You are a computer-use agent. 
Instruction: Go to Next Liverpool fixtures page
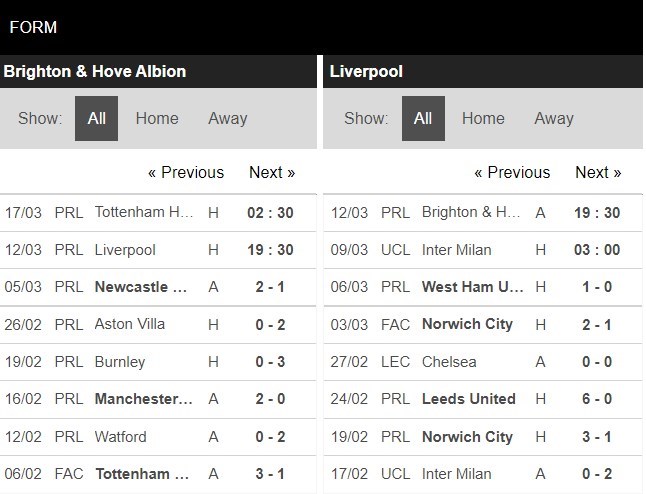(598, 172)
